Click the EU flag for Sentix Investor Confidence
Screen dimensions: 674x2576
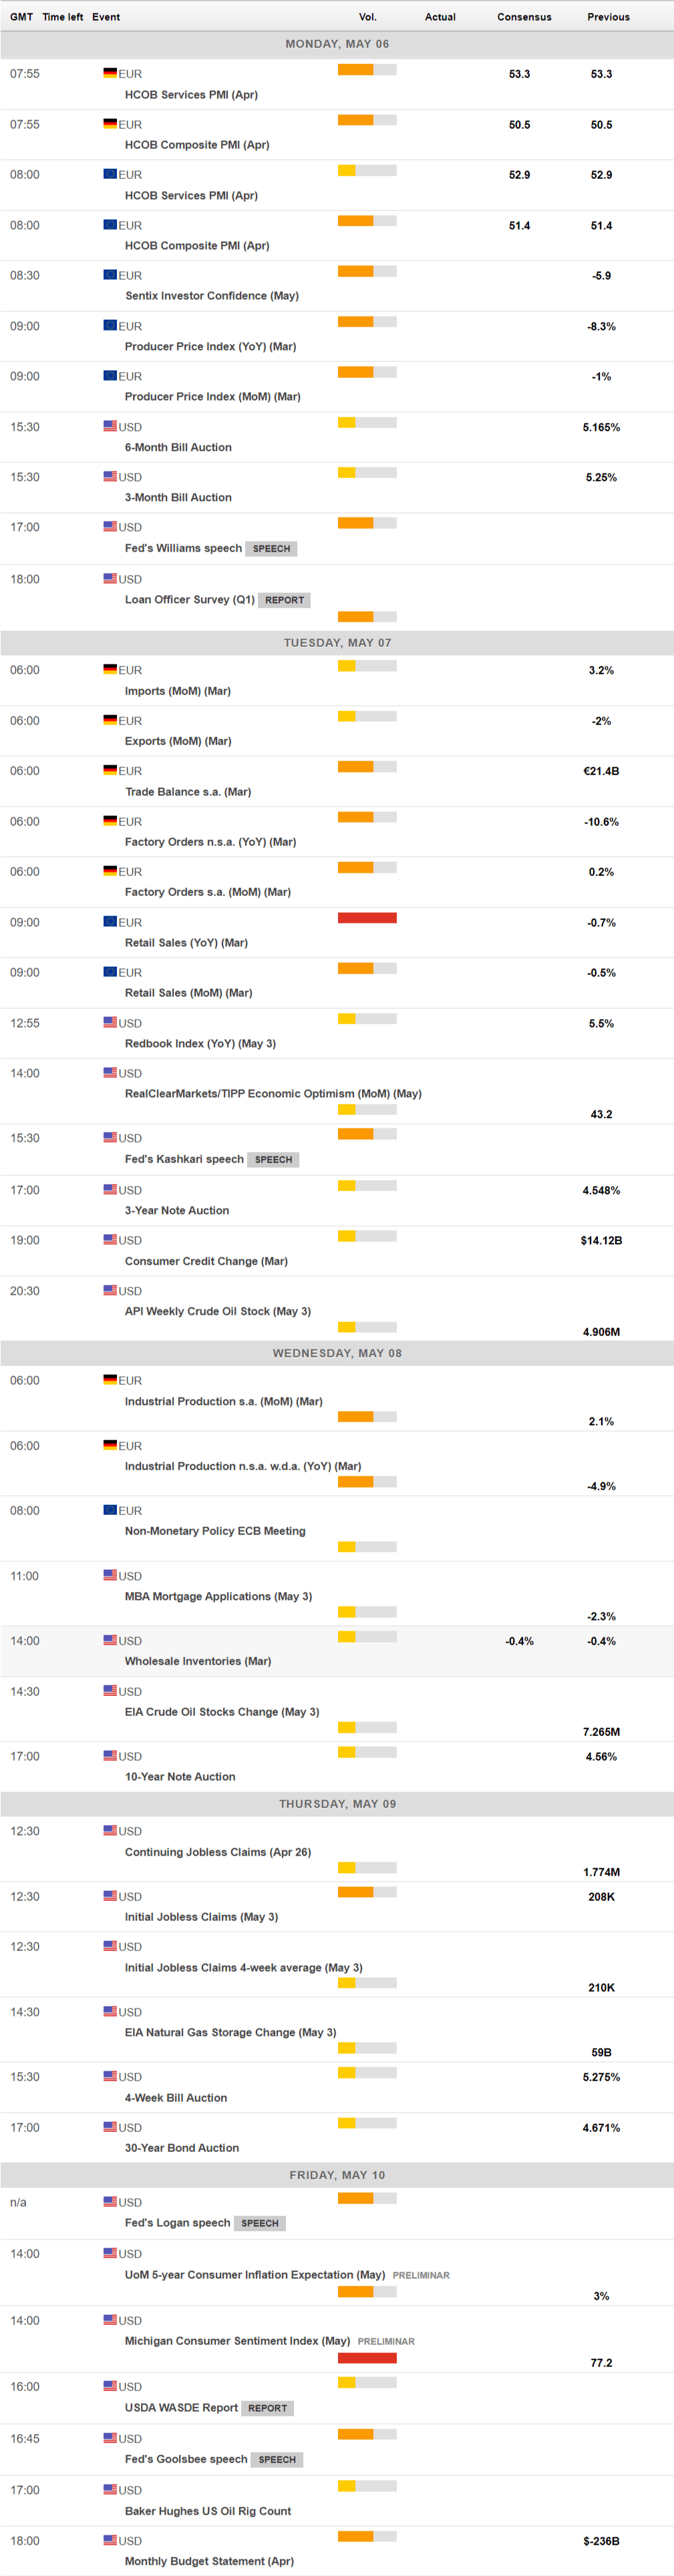110,275
